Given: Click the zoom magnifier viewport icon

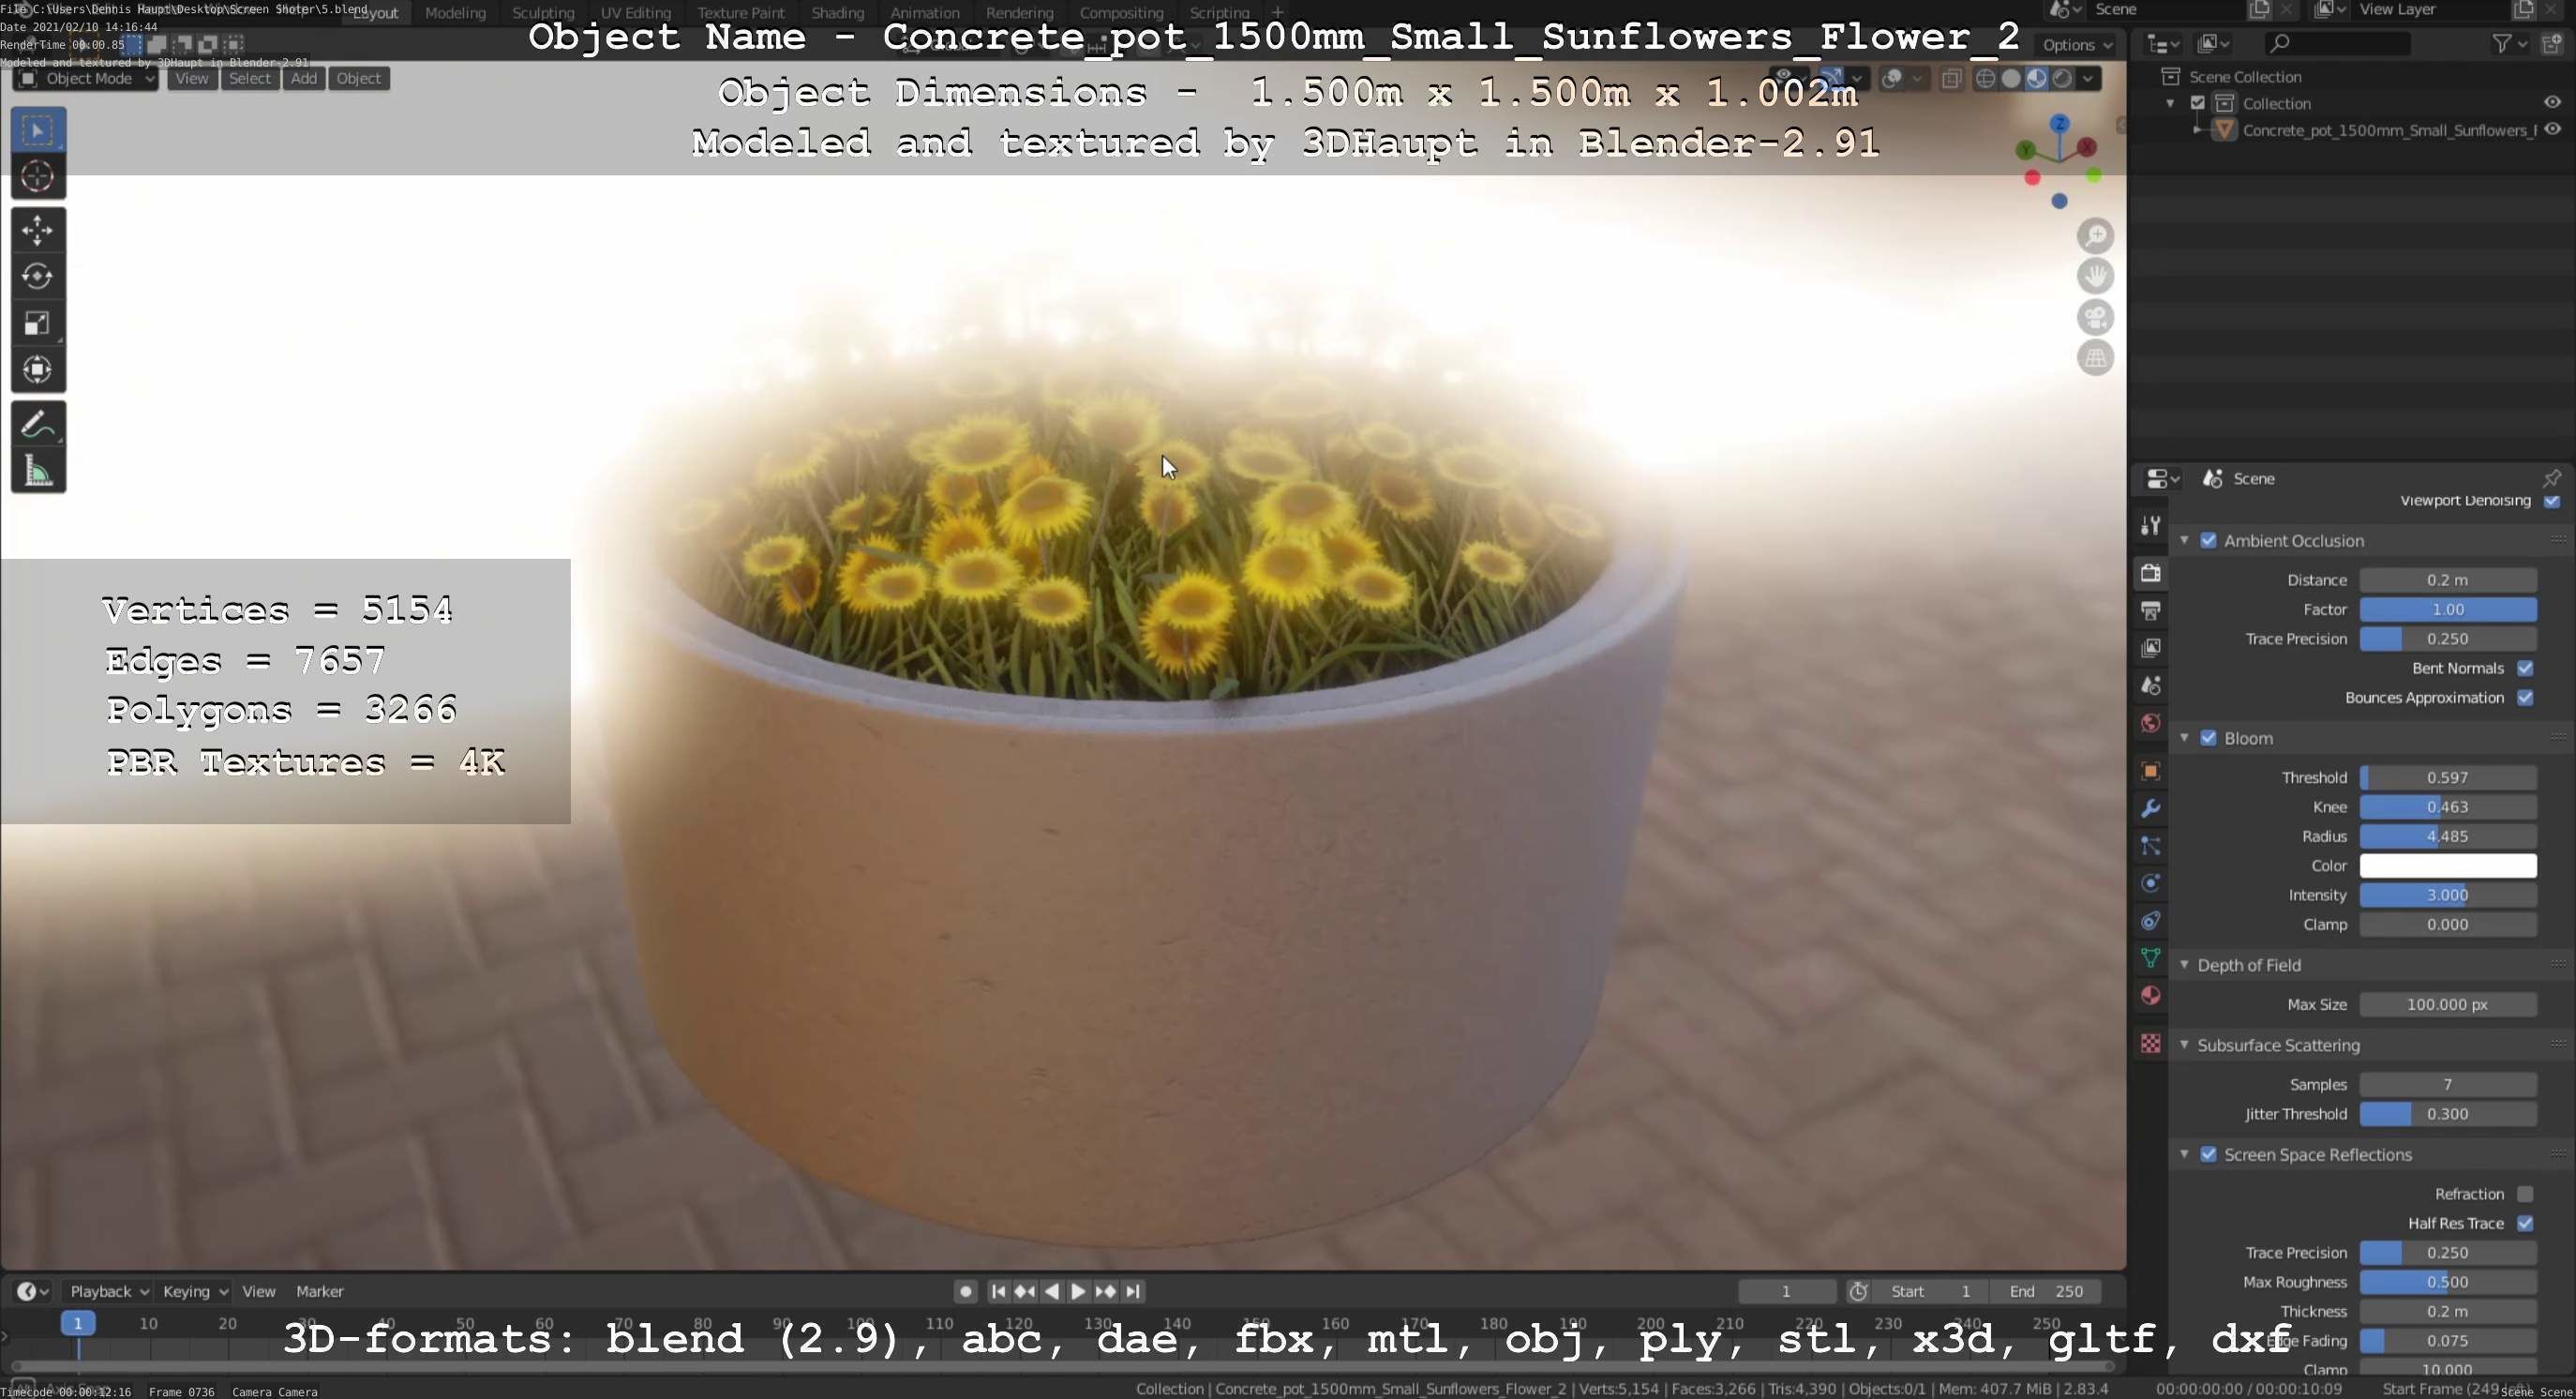Looking at the screenshot, I should point(2095,237).
